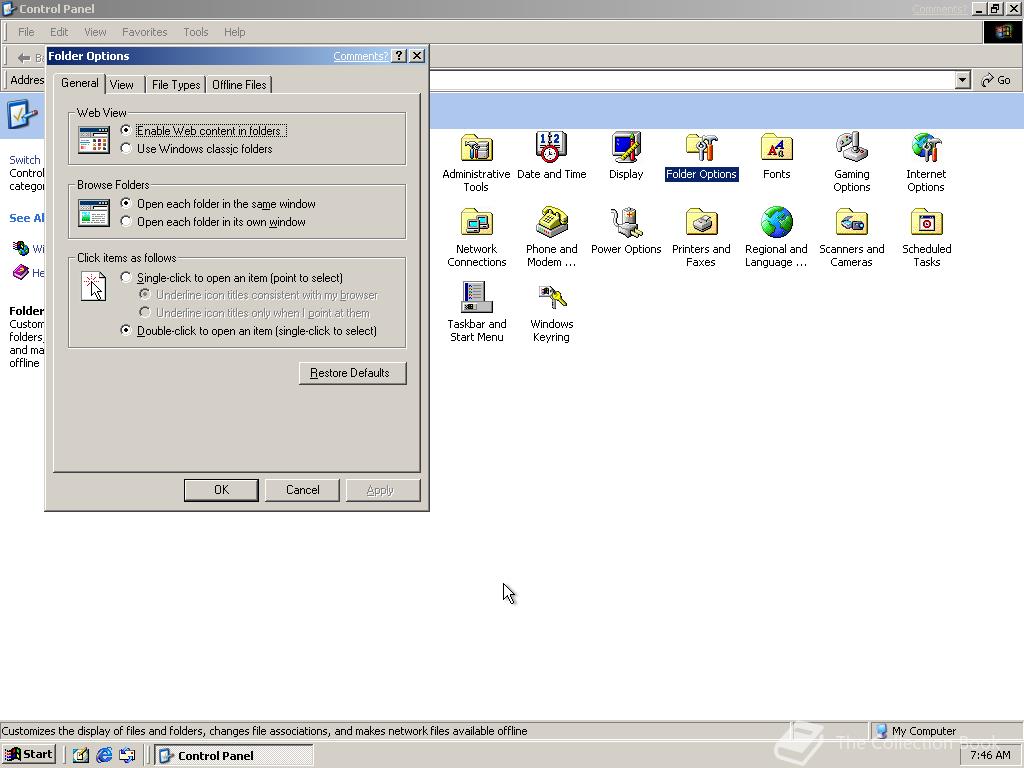Click inside the address bar field
Screen dimensions: 1024x768
692,80
